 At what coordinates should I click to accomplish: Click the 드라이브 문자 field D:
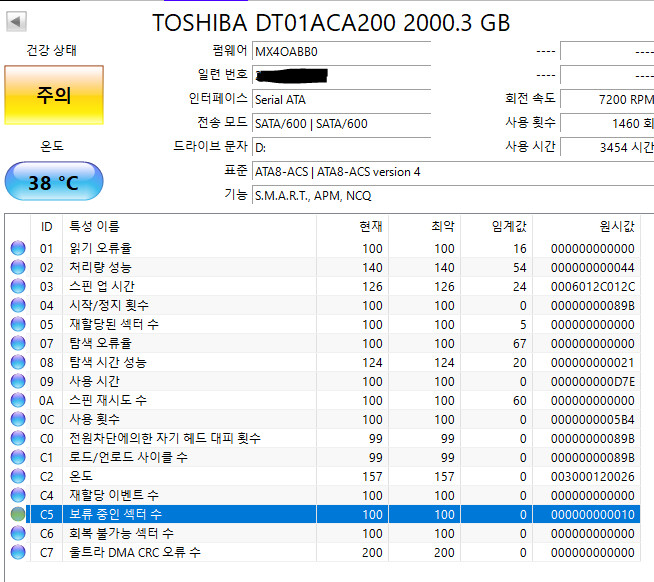point(341,147)
